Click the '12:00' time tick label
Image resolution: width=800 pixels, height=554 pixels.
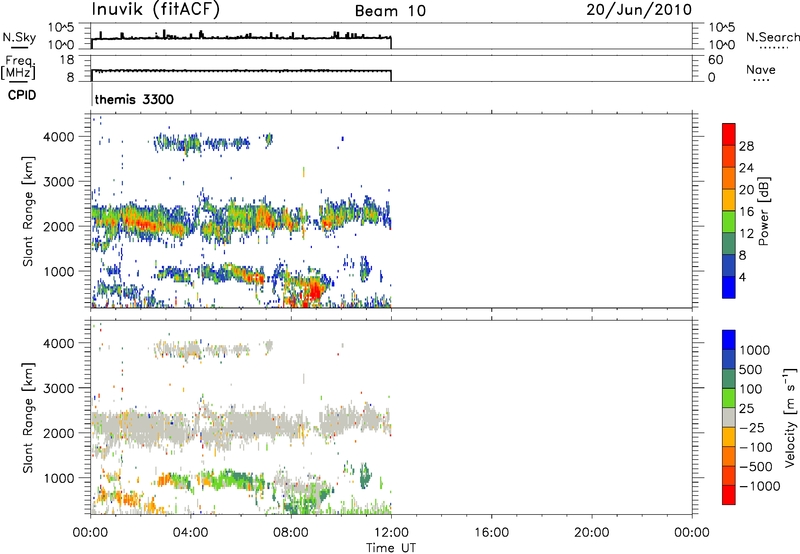click(391, 532)
